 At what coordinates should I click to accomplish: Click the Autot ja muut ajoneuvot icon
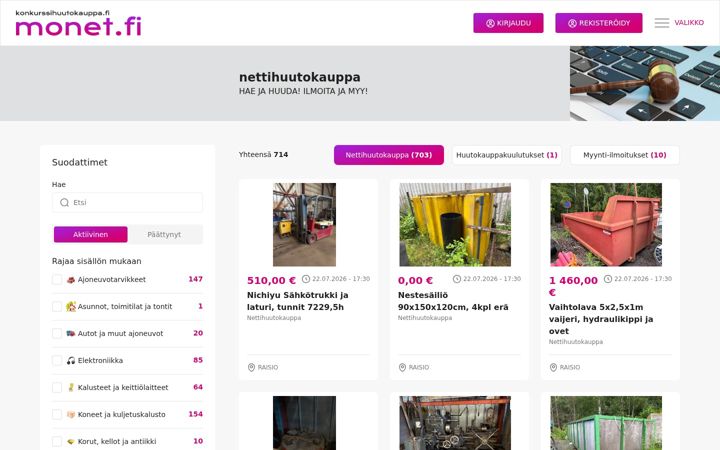coord(71,333)
